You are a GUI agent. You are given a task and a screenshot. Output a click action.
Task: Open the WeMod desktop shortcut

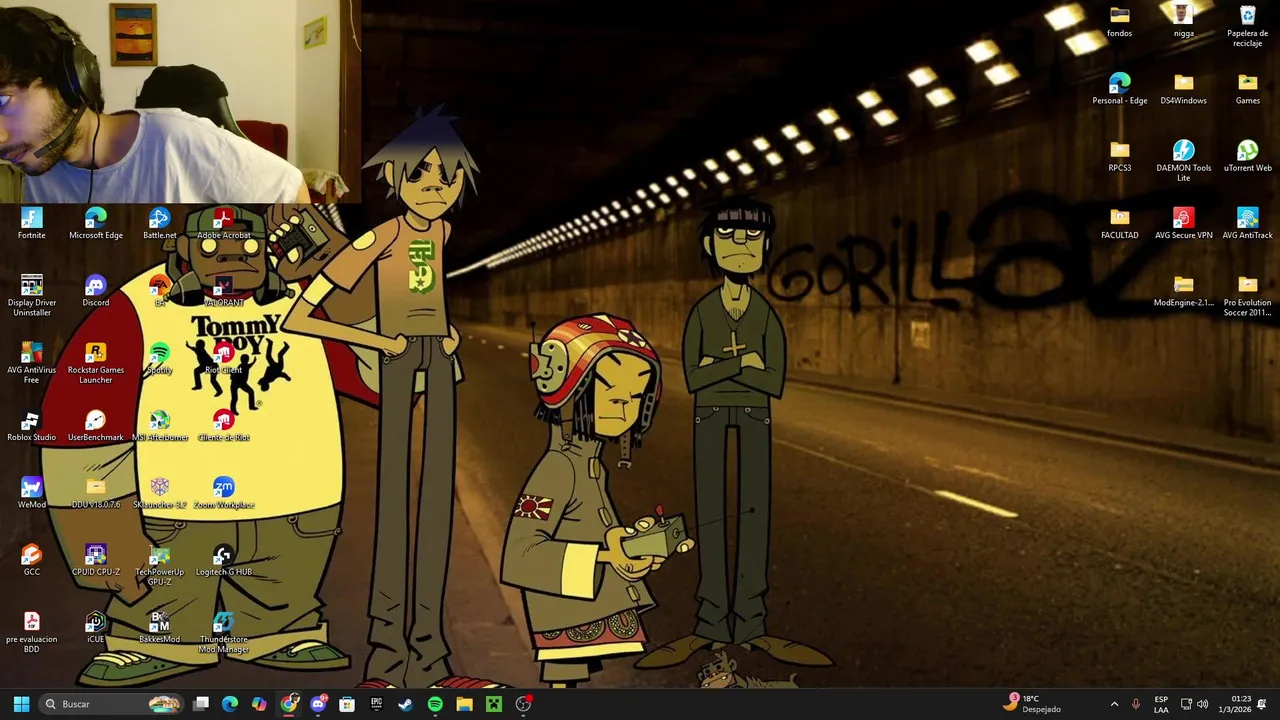(x=32, y=492)
